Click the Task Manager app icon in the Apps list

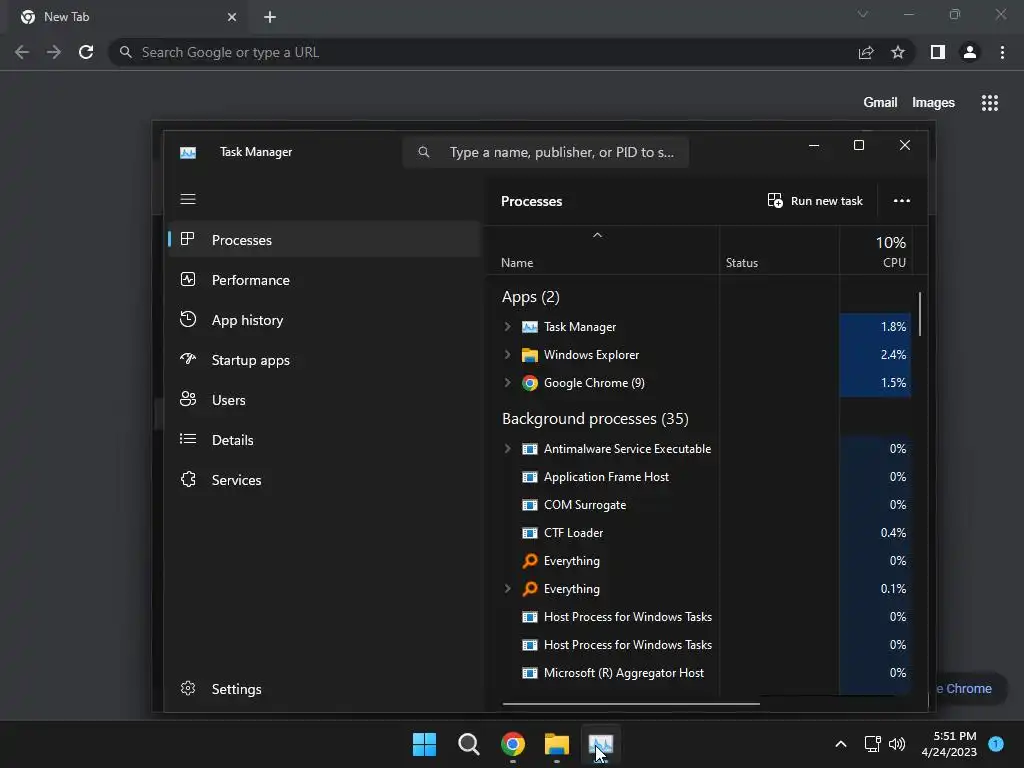coord(530,327)
